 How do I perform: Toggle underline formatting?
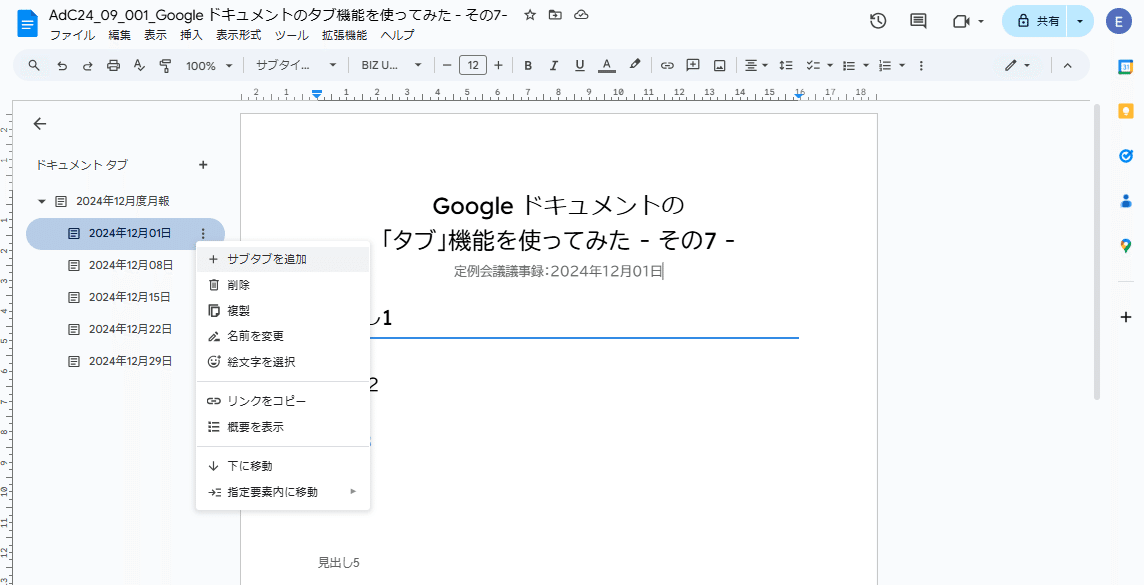580,66
